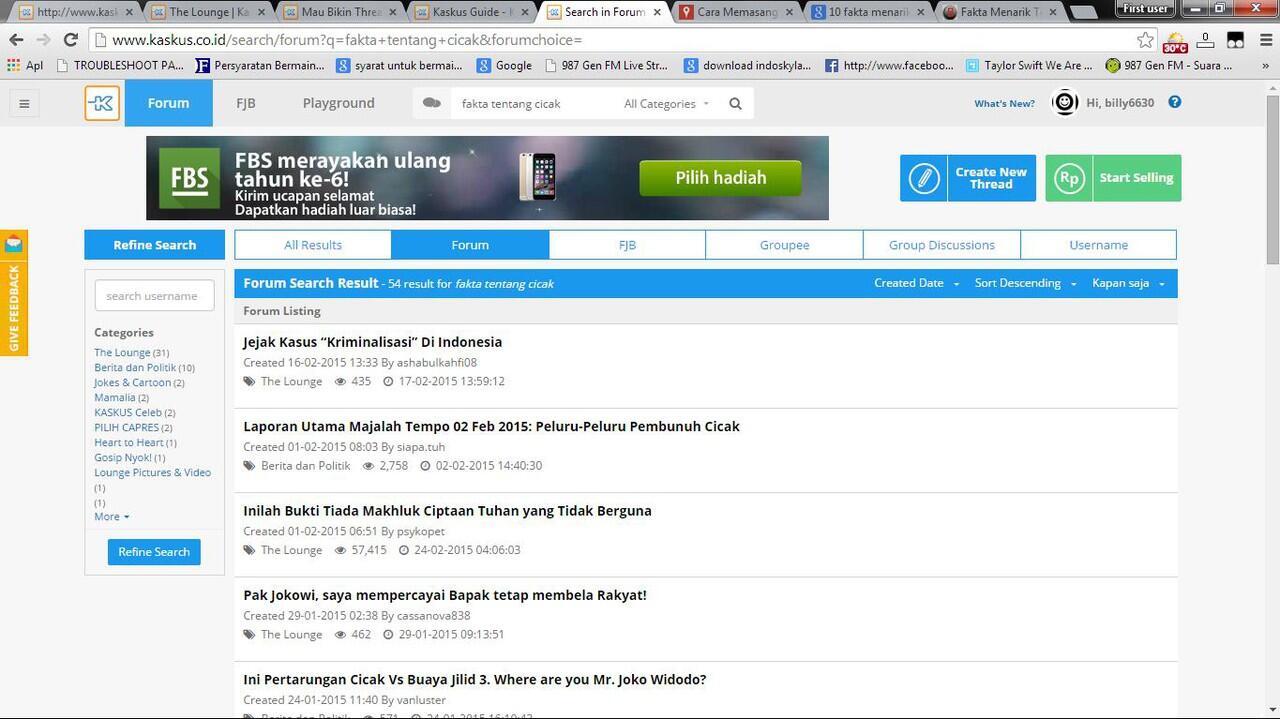Open the All Categories dropdown

666,104
